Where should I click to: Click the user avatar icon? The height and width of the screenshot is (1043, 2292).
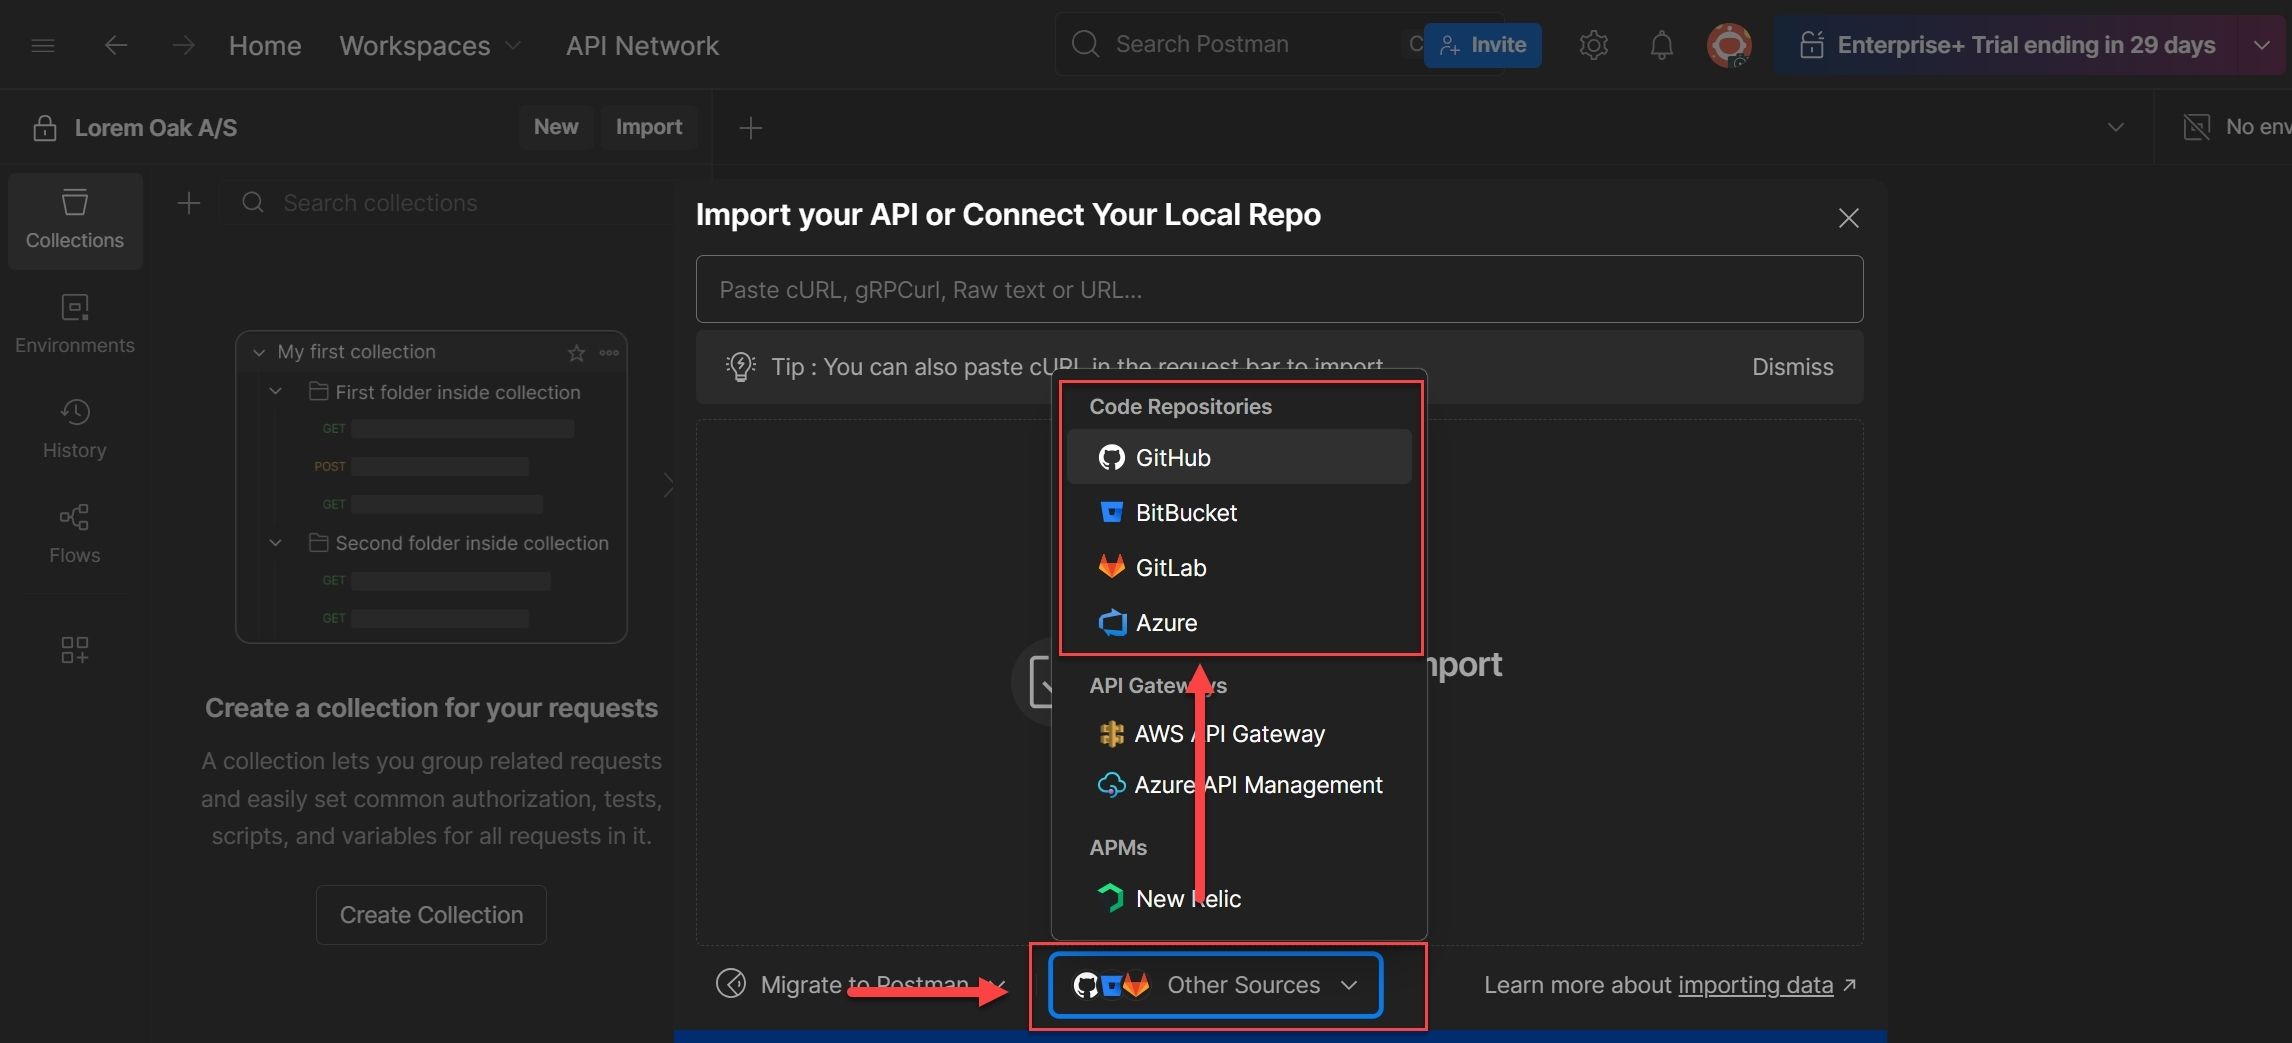(x=1728, y=45)
